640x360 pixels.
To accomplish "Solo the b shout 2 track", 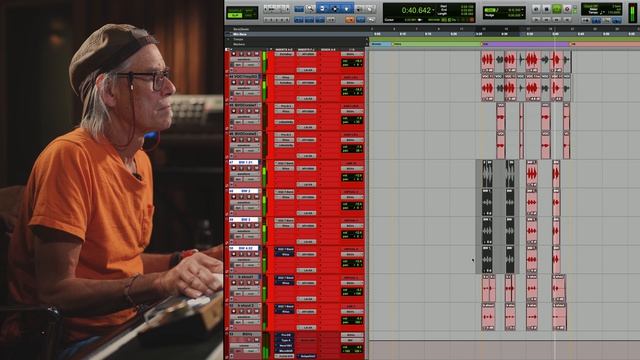I will click(x=249, y=311).
